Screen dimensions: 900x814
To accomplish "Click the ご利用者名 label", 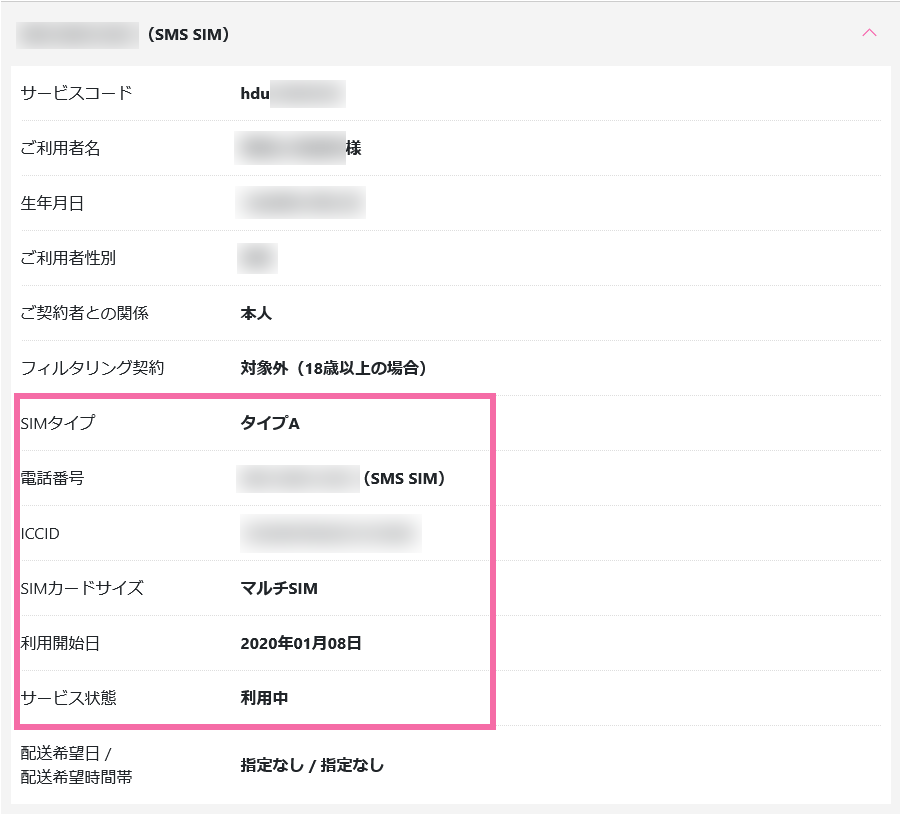I will click(x=61, y=149).
